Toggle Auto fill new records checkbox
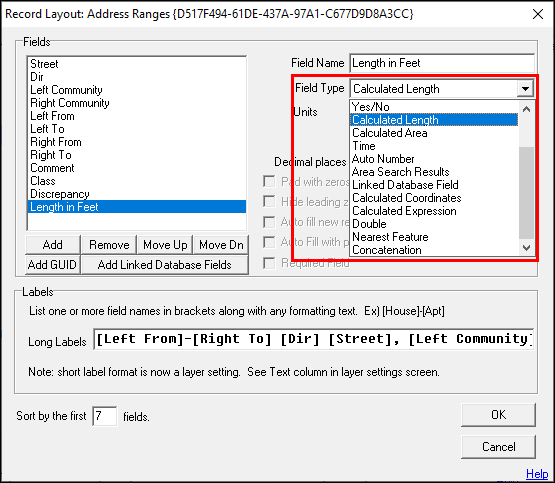The image size is (555, 483). point(269,222)
